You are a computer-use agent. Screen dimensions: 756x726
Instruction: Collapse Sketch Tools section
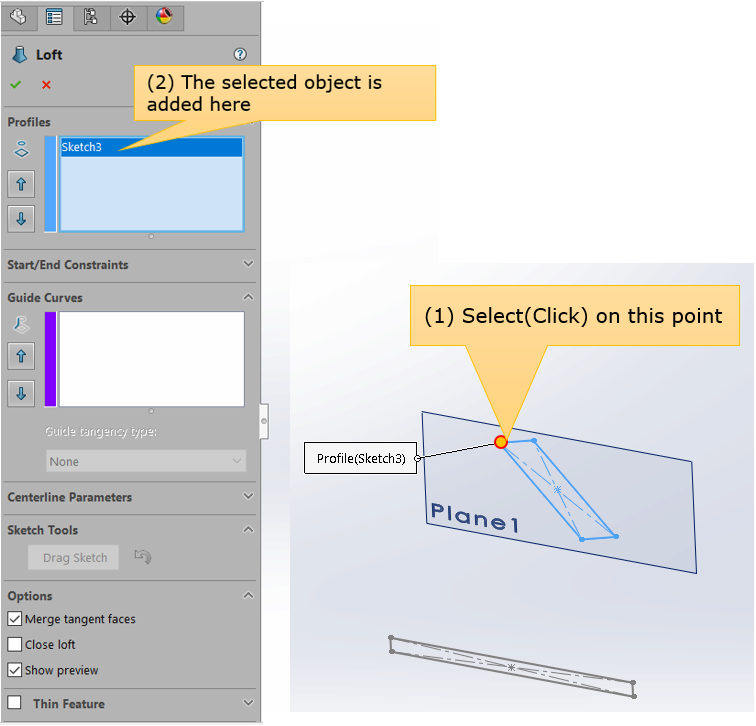248,529
